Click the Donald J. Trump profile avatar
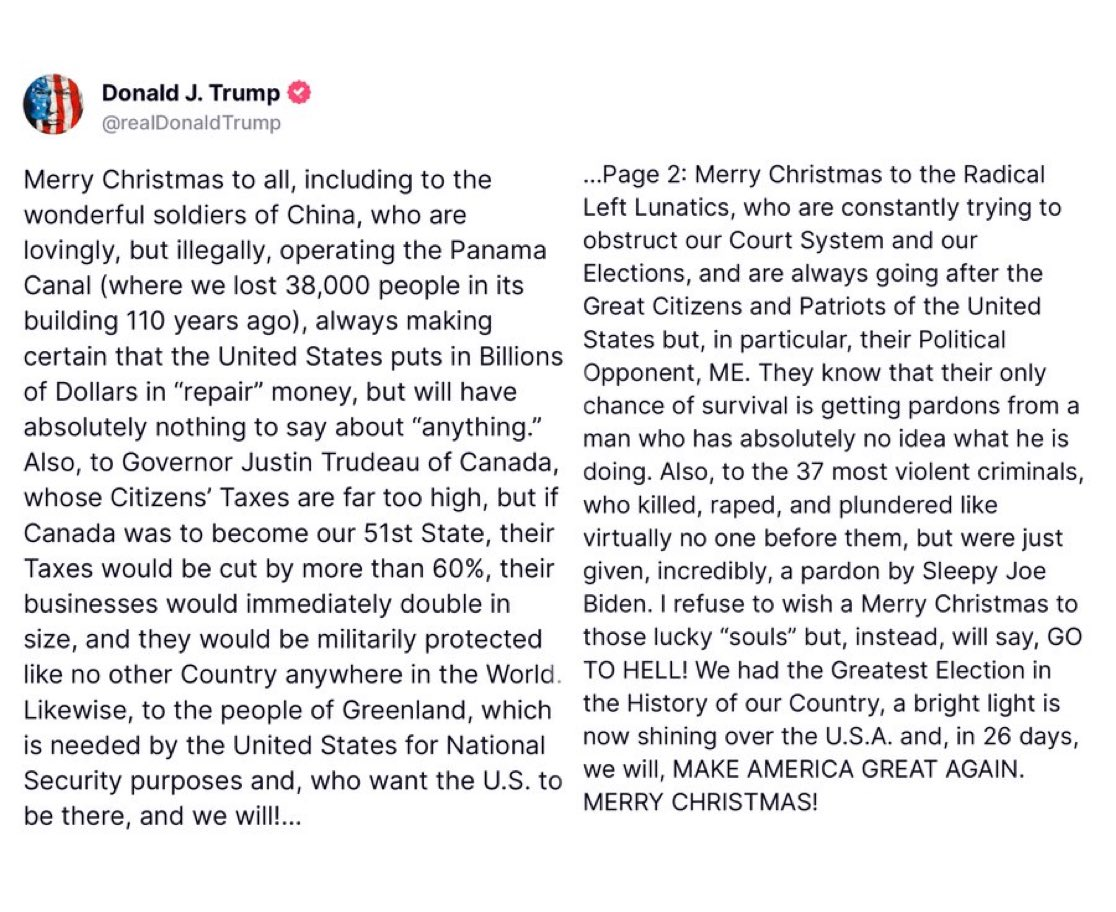 53,103
